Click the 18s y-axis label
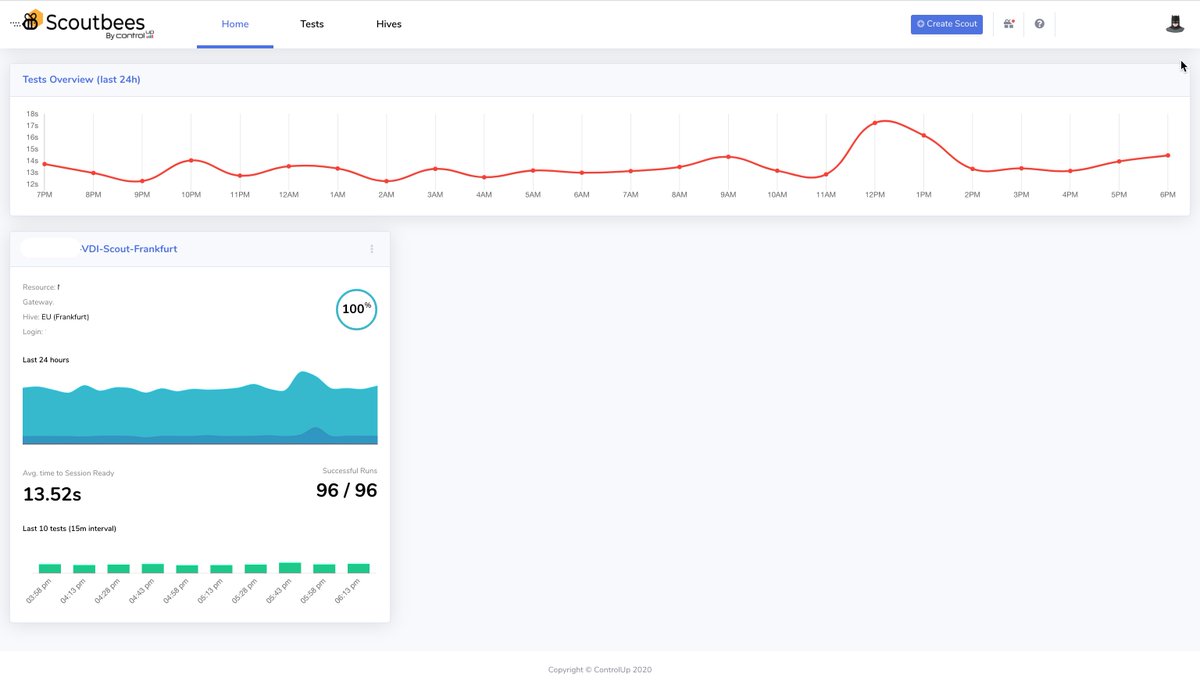Viewport: 1200px width, 688px height. (32, 114)
